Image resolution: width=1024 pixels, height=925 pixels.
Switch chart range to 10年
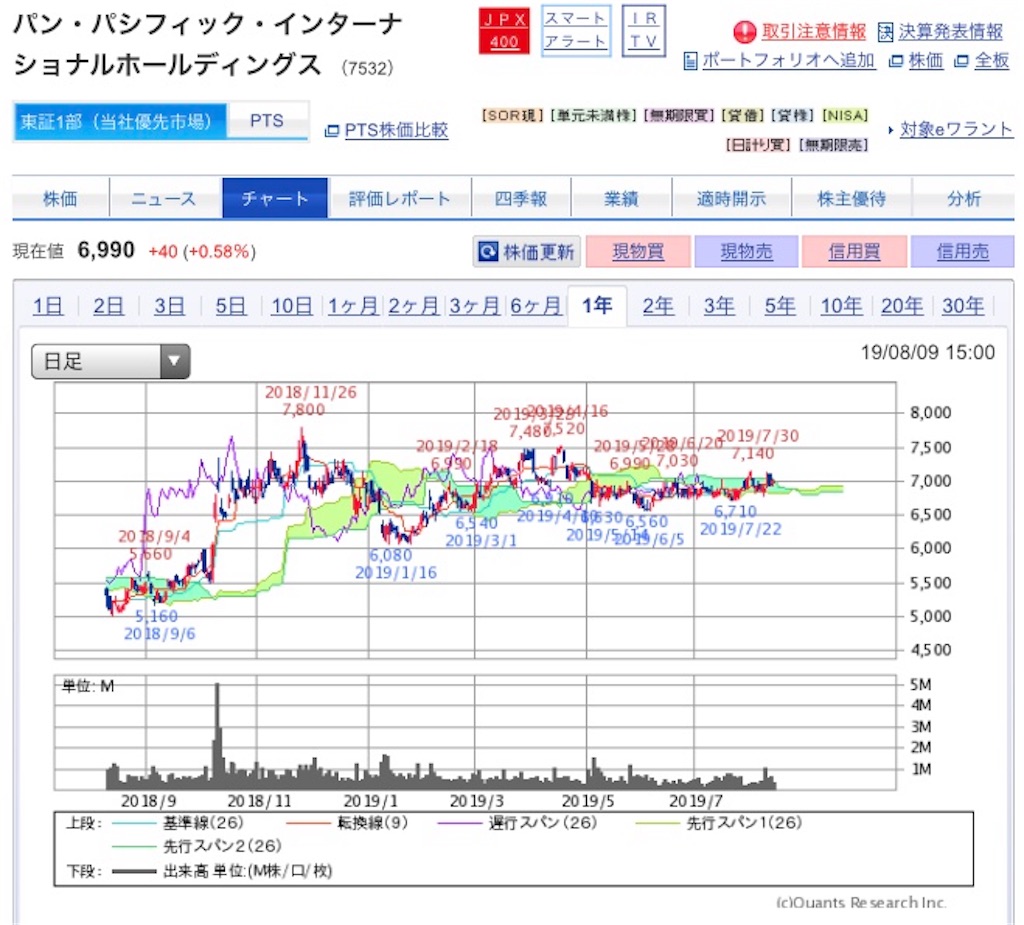[x=841, y=306]
